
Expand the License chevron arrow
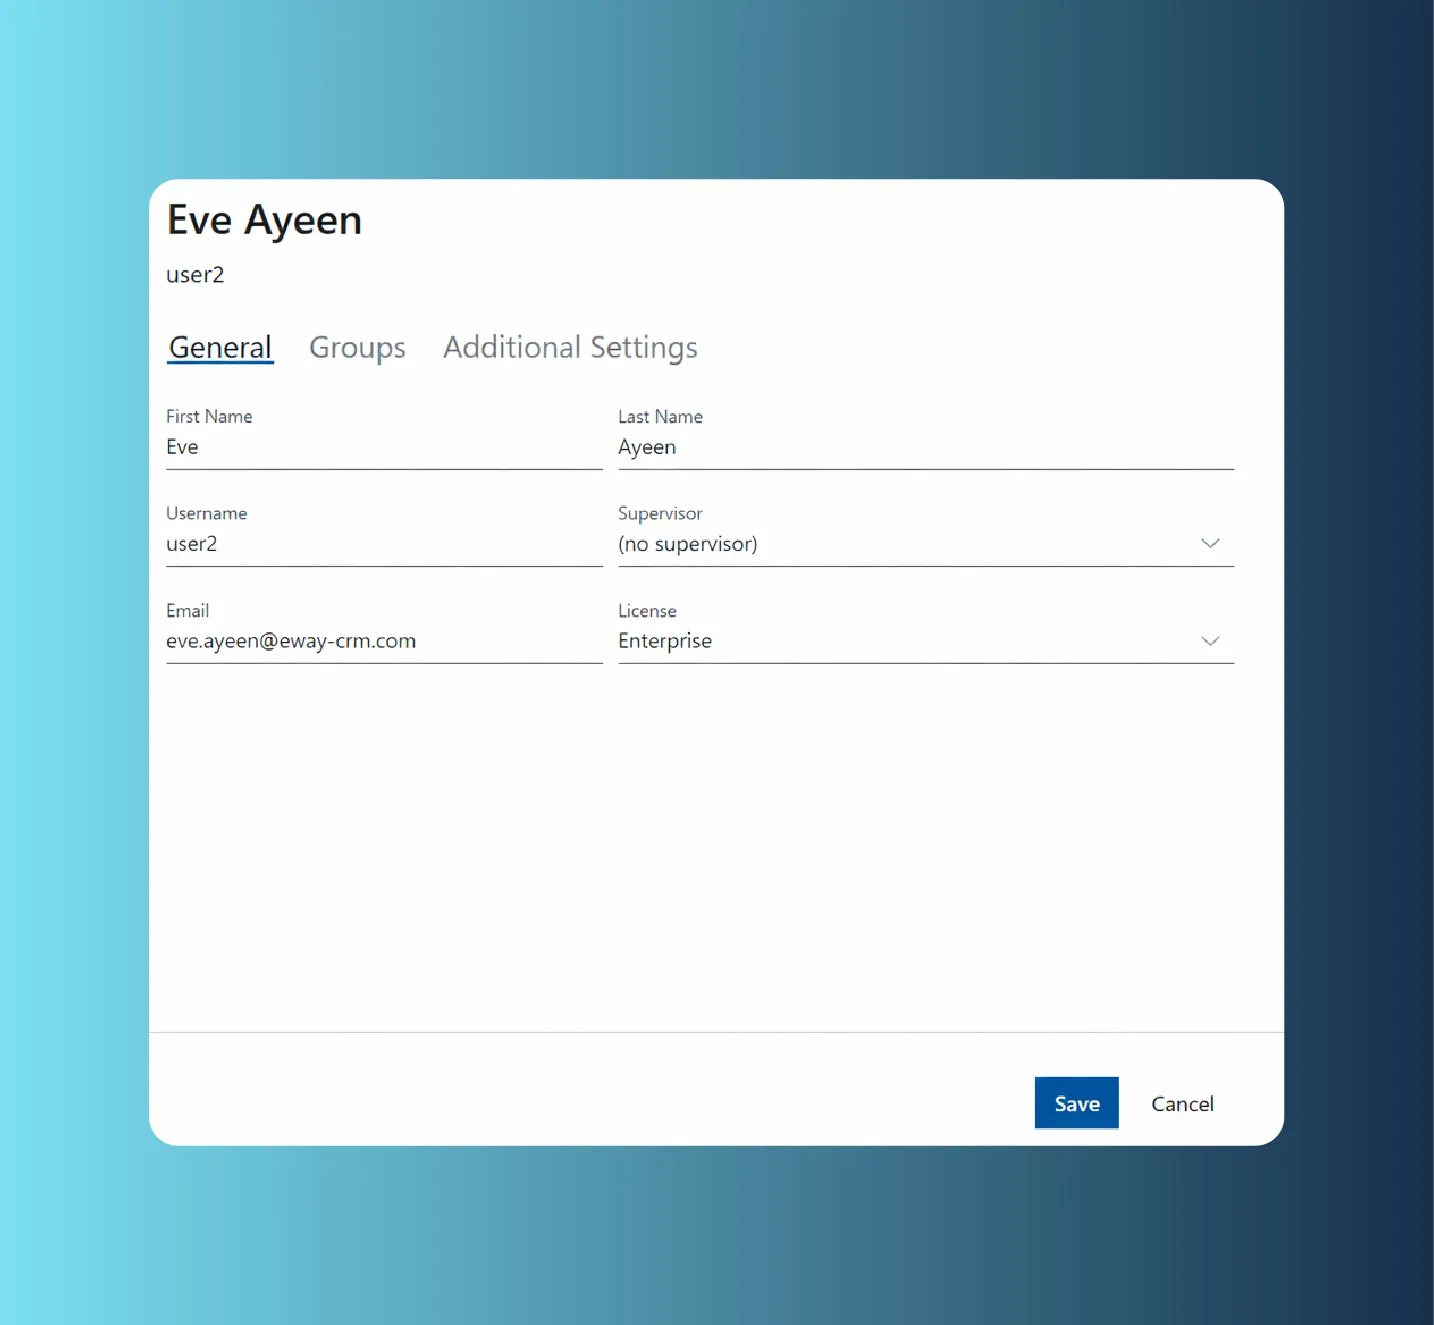click(1210, 641)
